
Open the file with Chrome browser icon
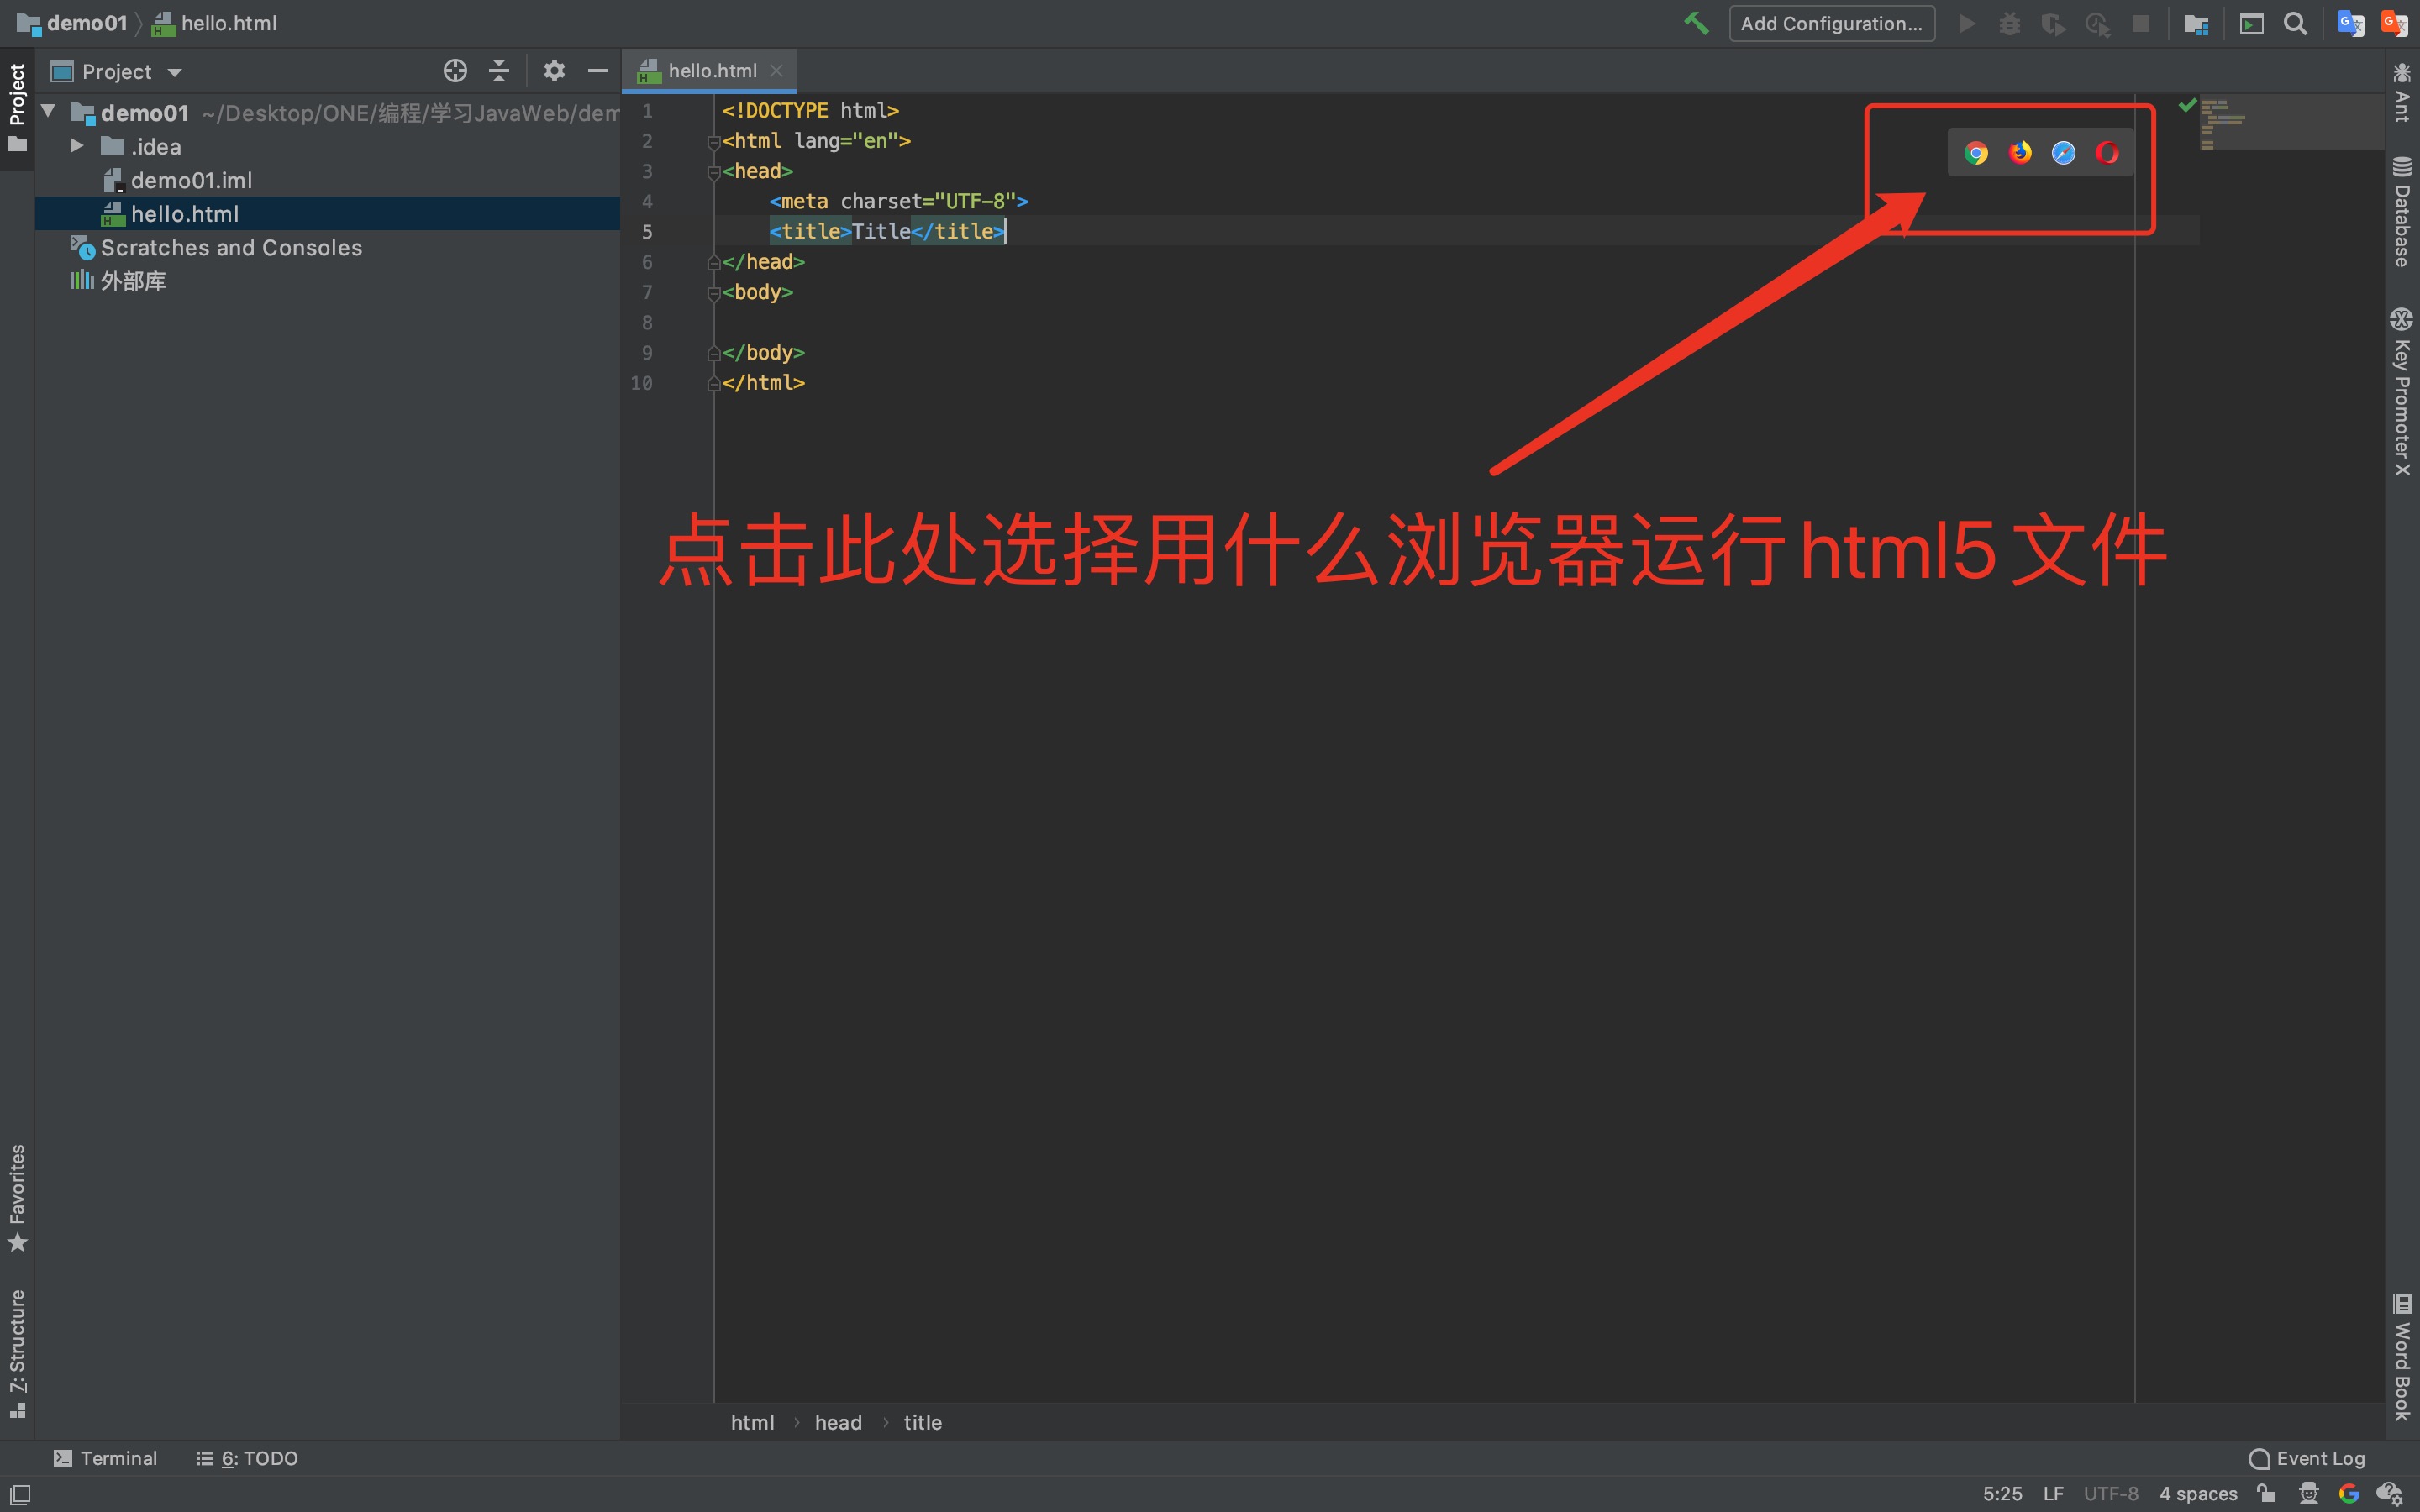click(1978, 152)
